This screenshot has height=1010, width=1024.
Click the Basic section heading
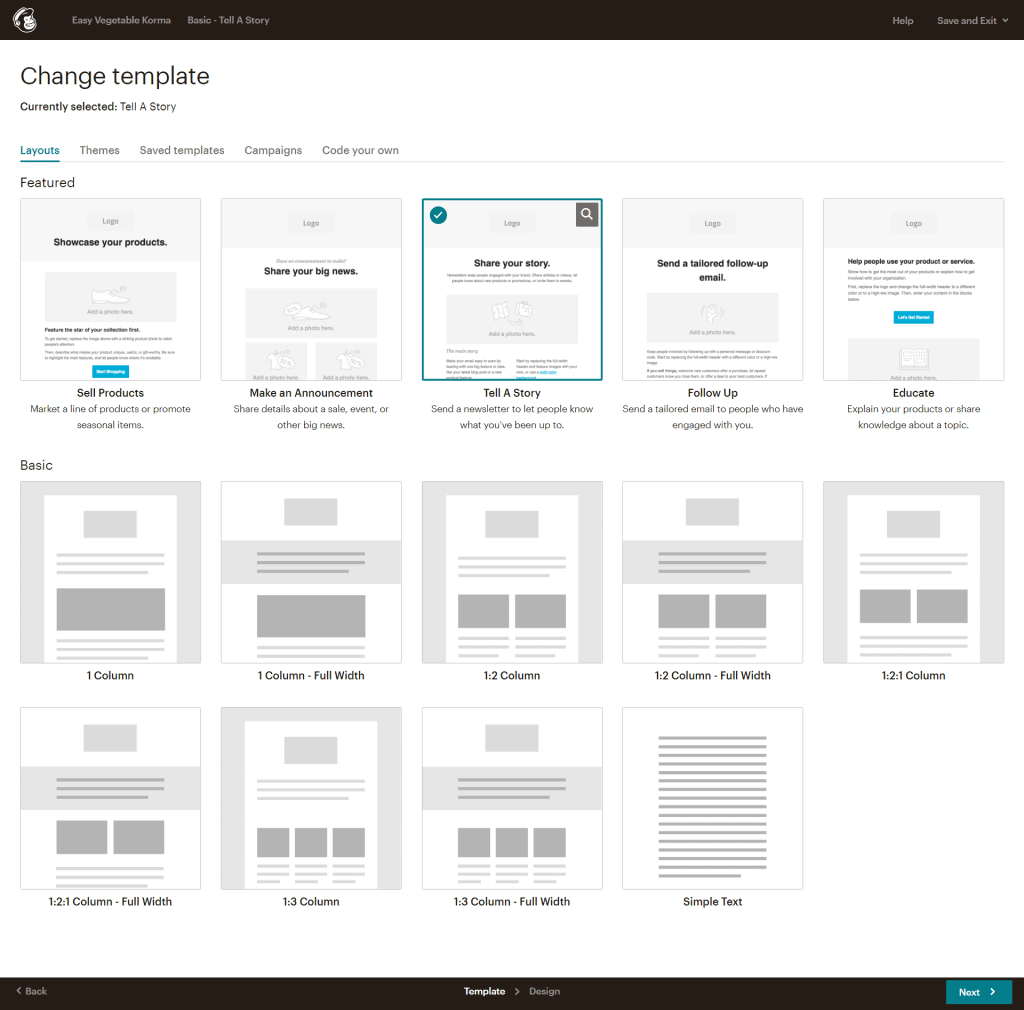(37, 466)
